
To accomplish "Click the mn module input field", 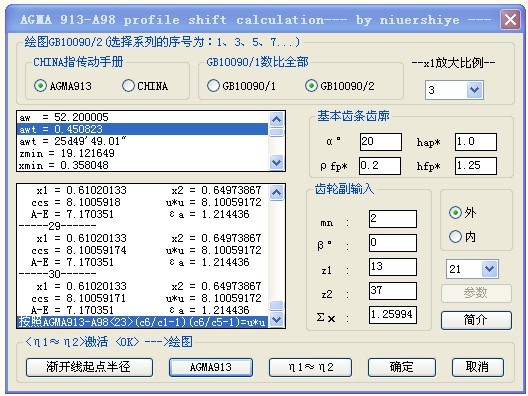I will point(393,219).
